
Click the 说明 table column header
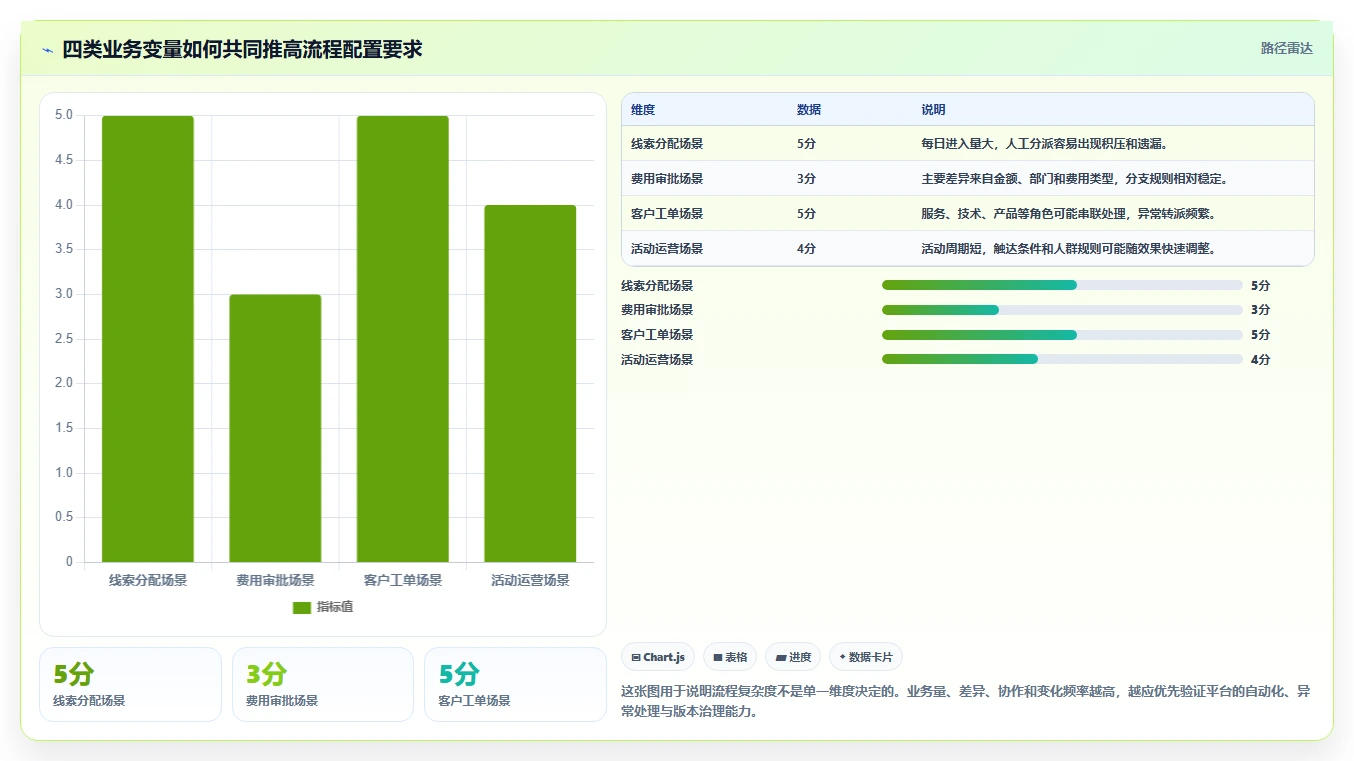[933, 110]
